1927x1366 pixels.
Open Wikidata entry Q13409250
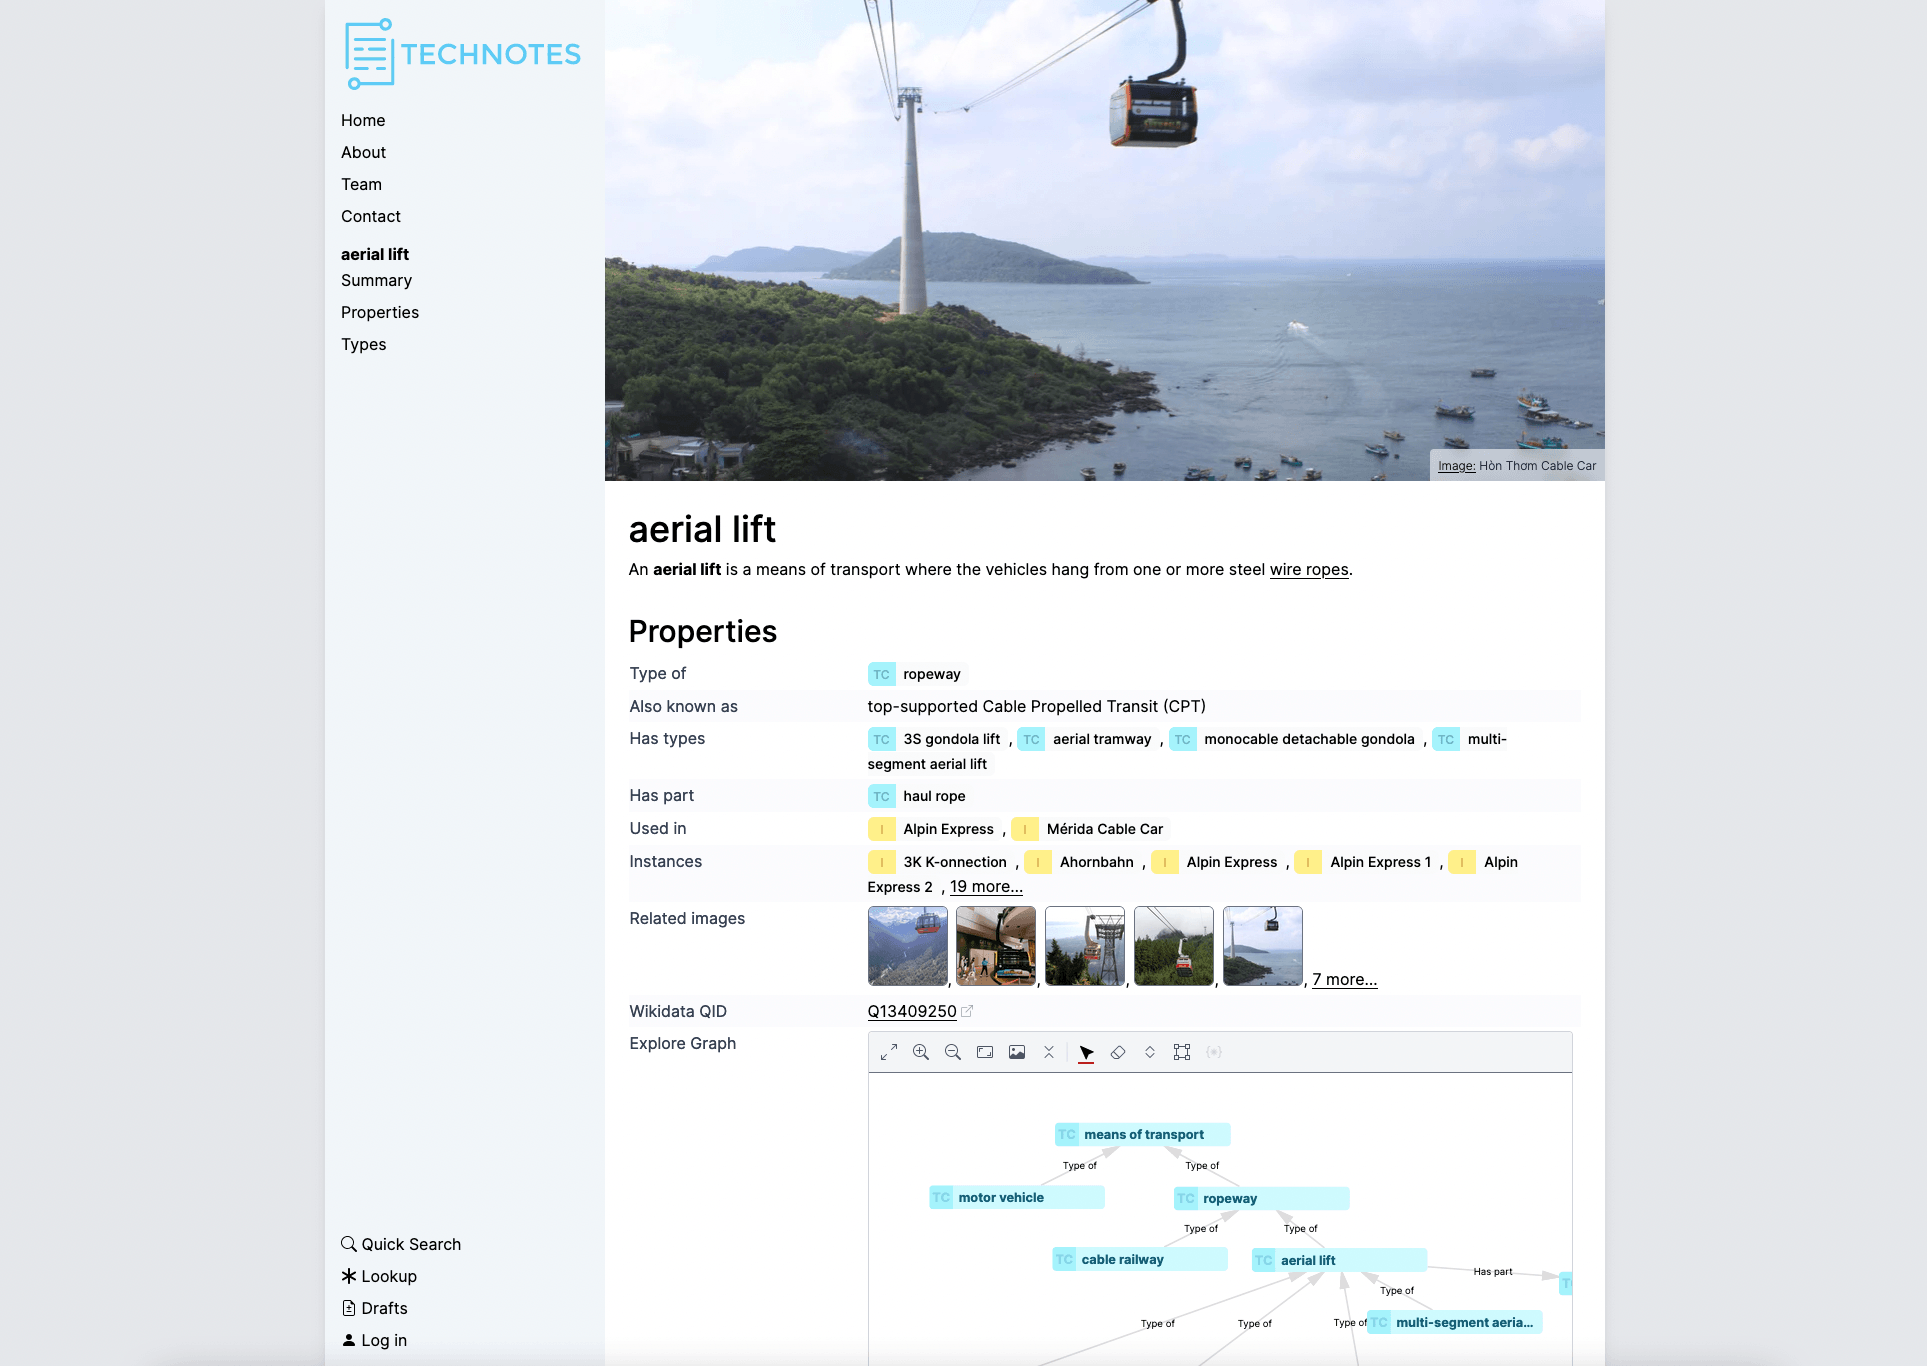coord(912,1011)
